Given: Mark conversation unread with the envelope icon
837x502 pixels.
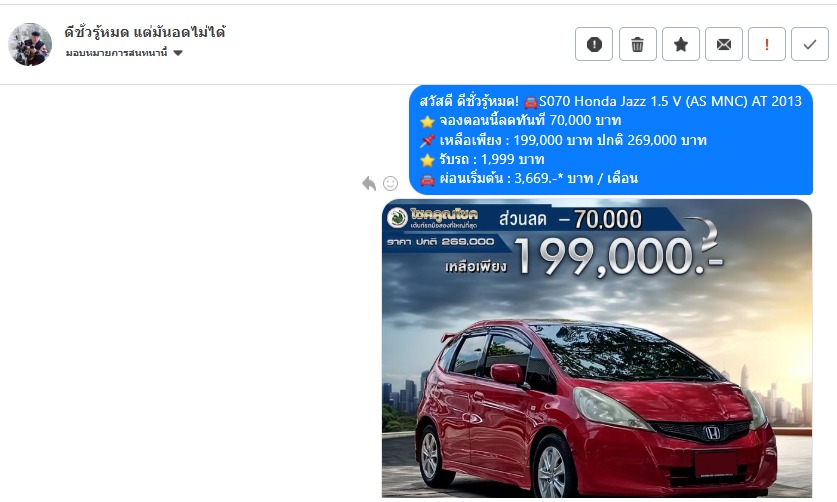Looking at the screenshot, I should 724,44.
